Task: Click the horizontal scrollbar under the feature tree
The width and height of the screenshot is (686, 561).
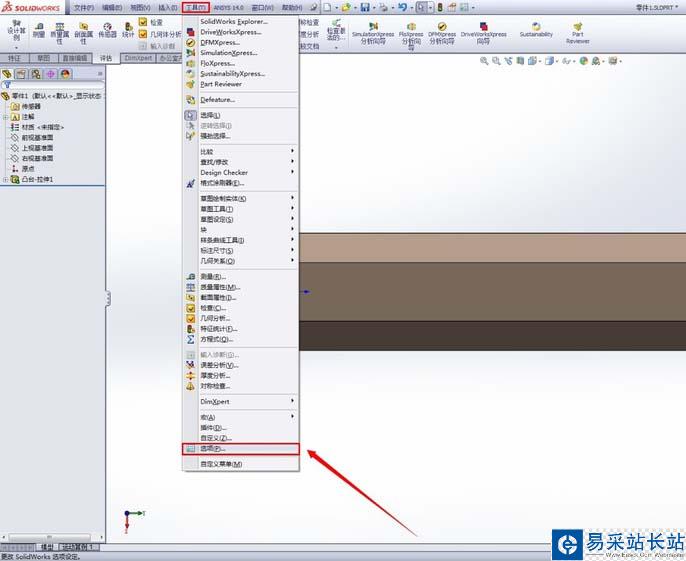Action: 52,537
